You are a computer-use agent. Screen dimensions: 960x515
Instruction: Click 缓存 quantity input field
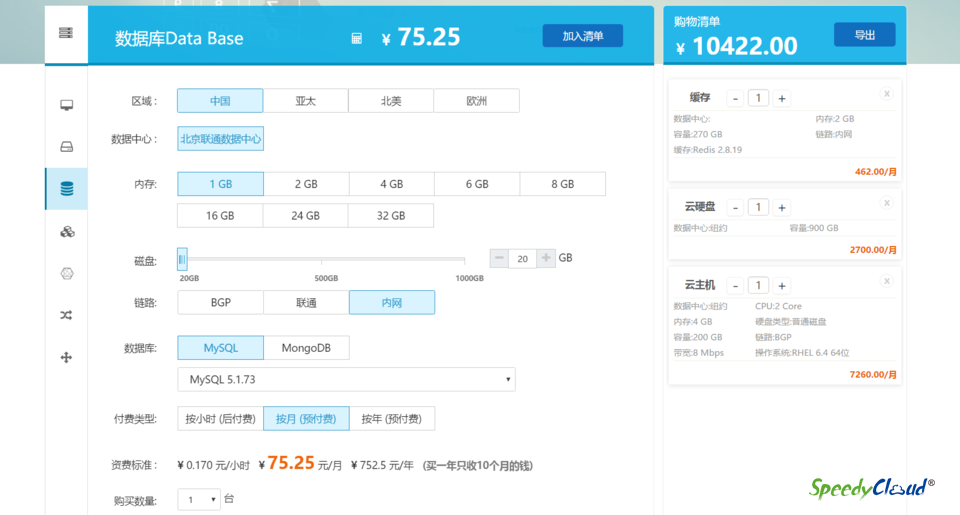point(759,99)
